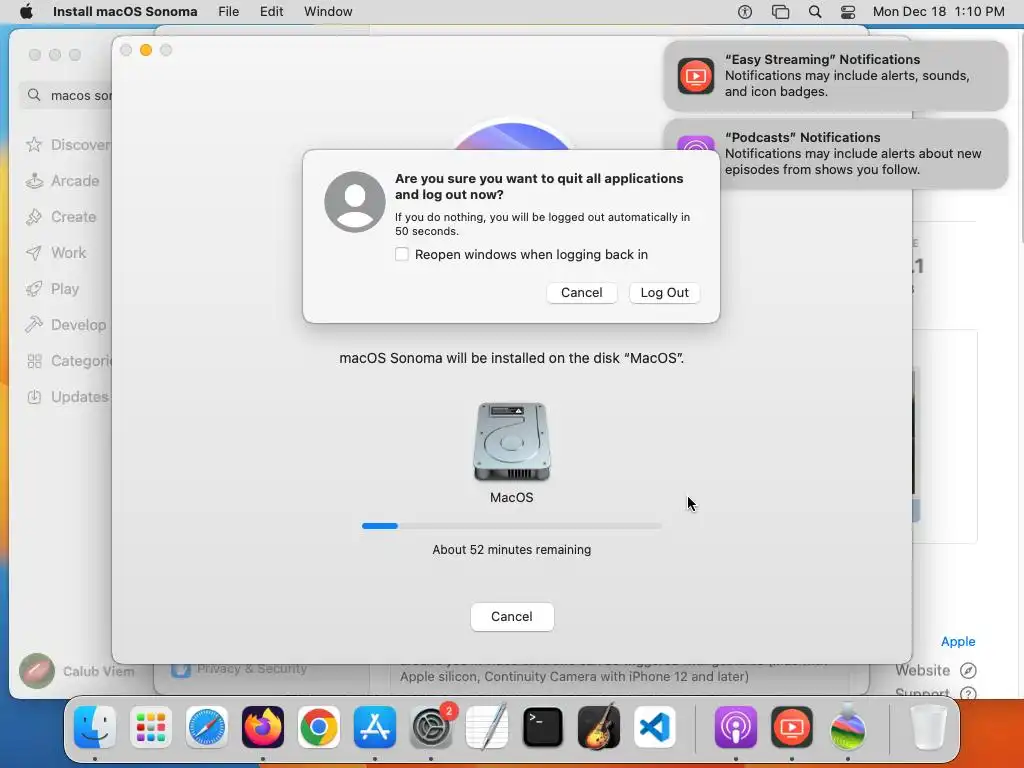The height and width of the screenshot is (768, 1024).
Task: Select Develop in App Store sidebar
Action: (x=65, y=325)
